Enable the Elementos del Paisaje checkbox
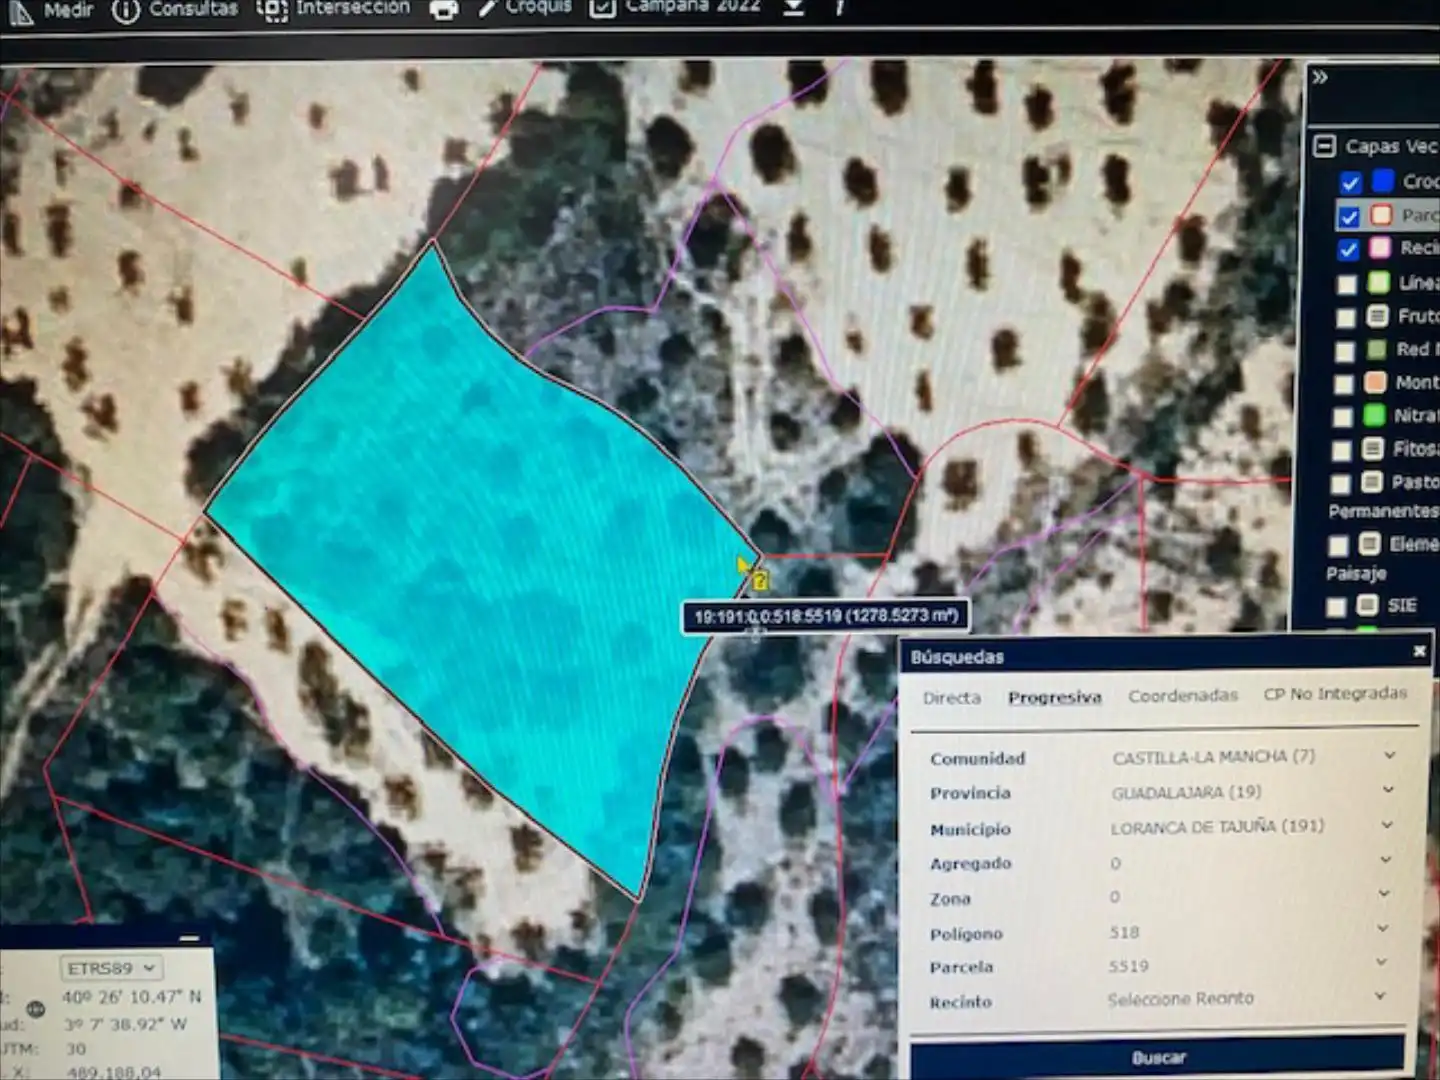The image size is (1440, 1080). (1338, 546)
